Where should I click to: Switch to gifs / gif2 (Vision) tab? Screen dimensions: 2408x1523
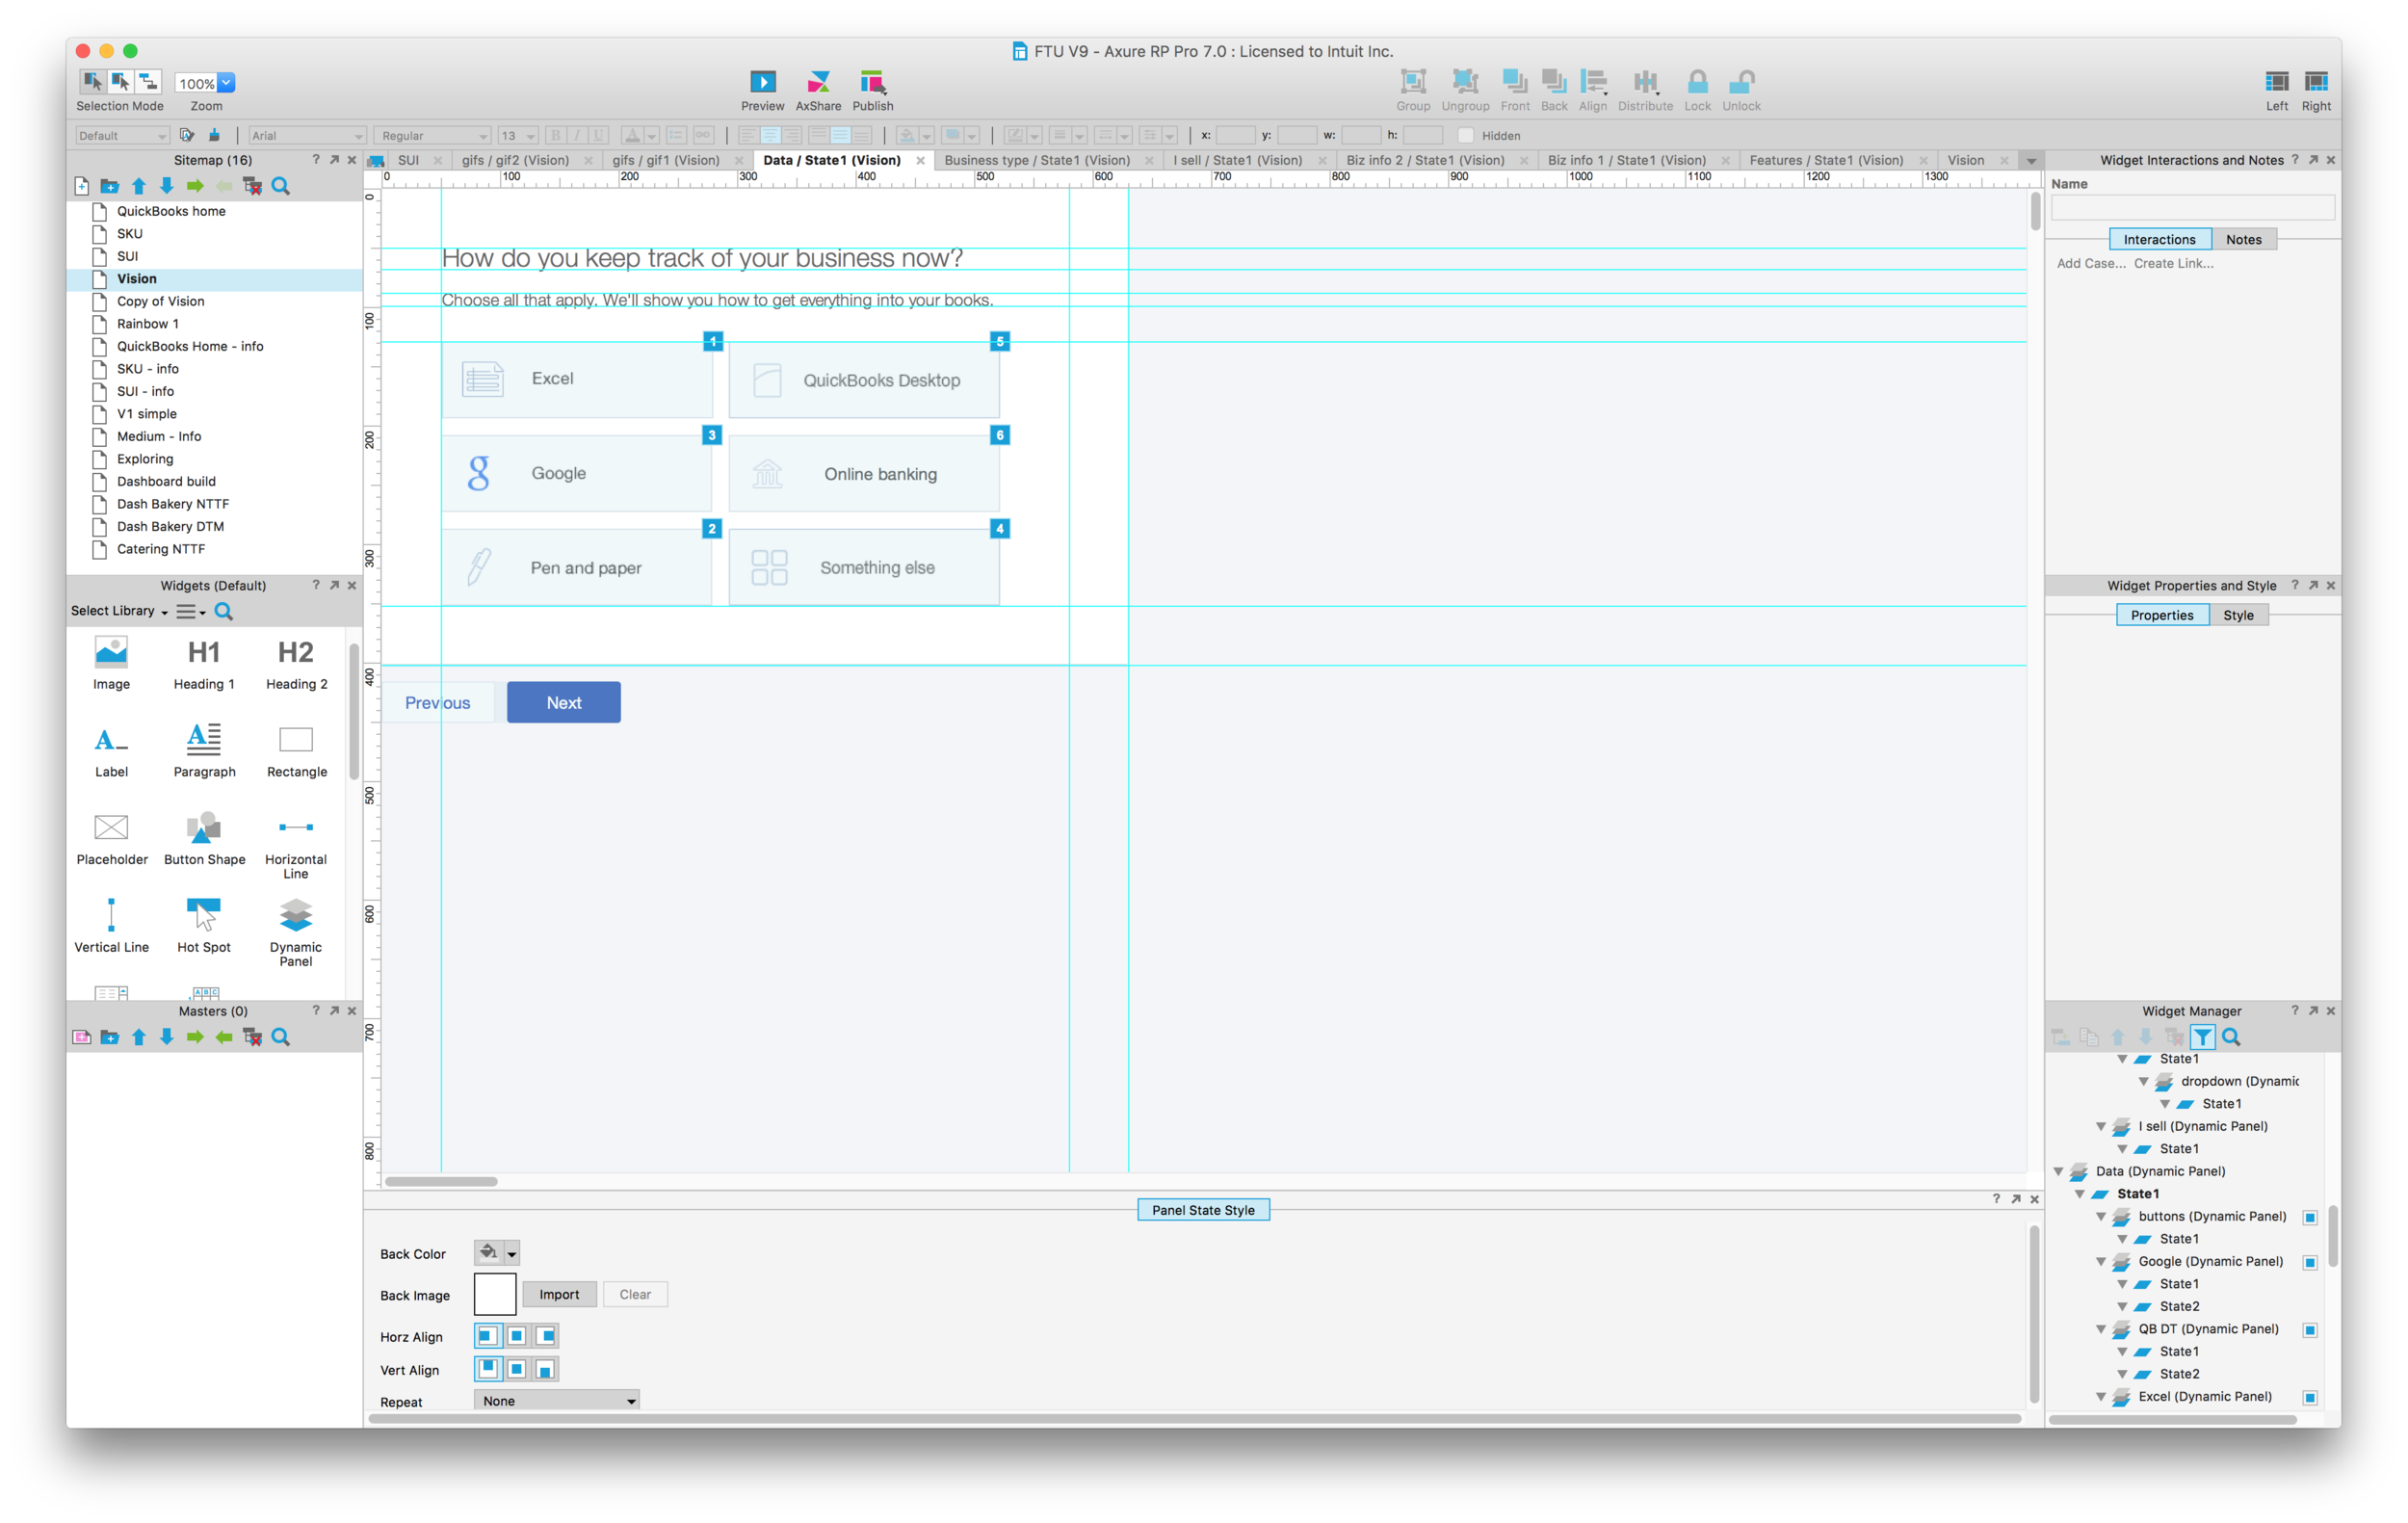coord(515,160)
